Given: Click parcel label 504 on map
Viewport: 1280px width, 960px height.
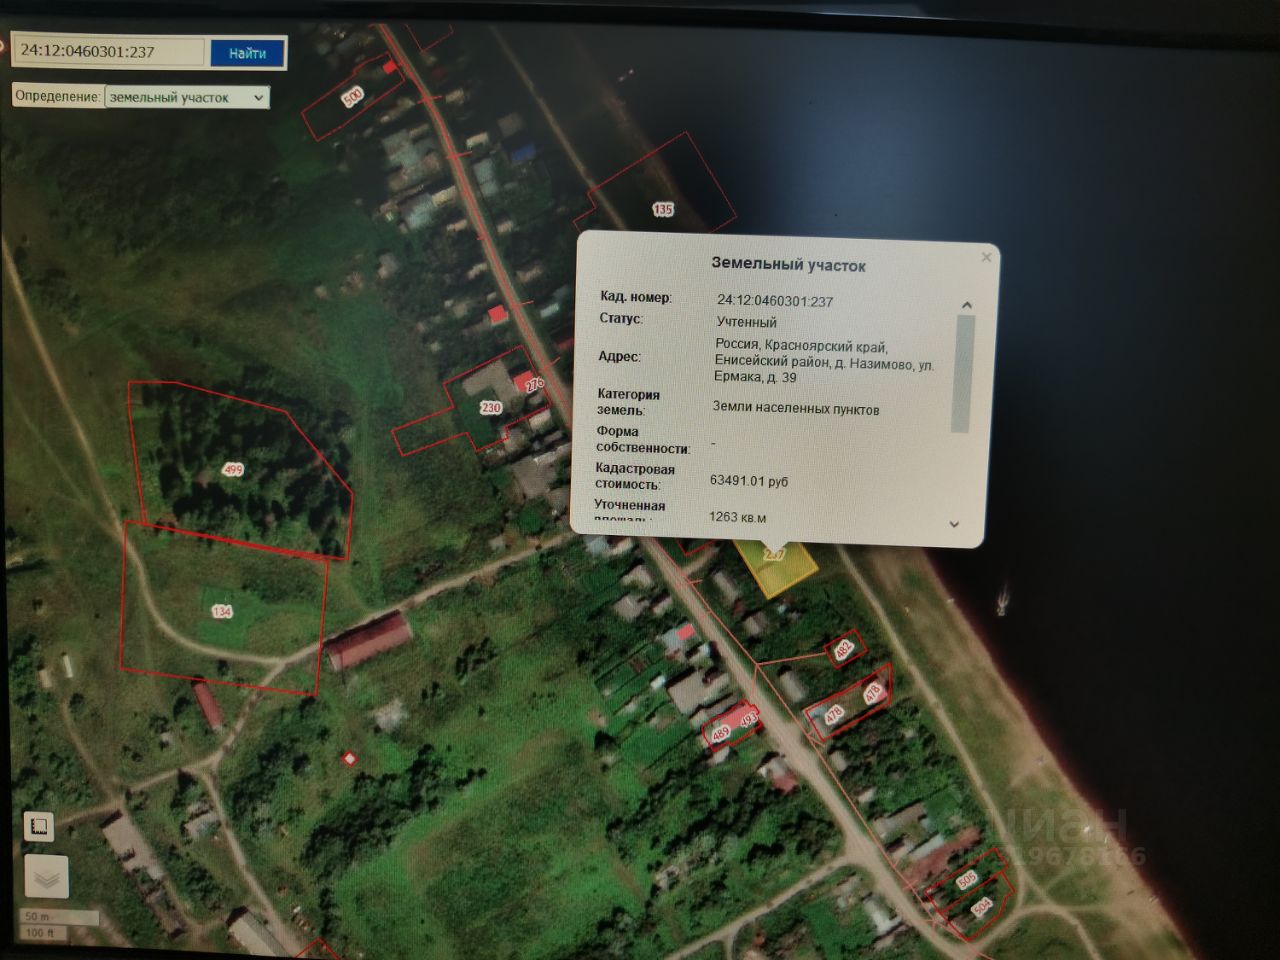Looking at the screenshot, I should point(981,907).
